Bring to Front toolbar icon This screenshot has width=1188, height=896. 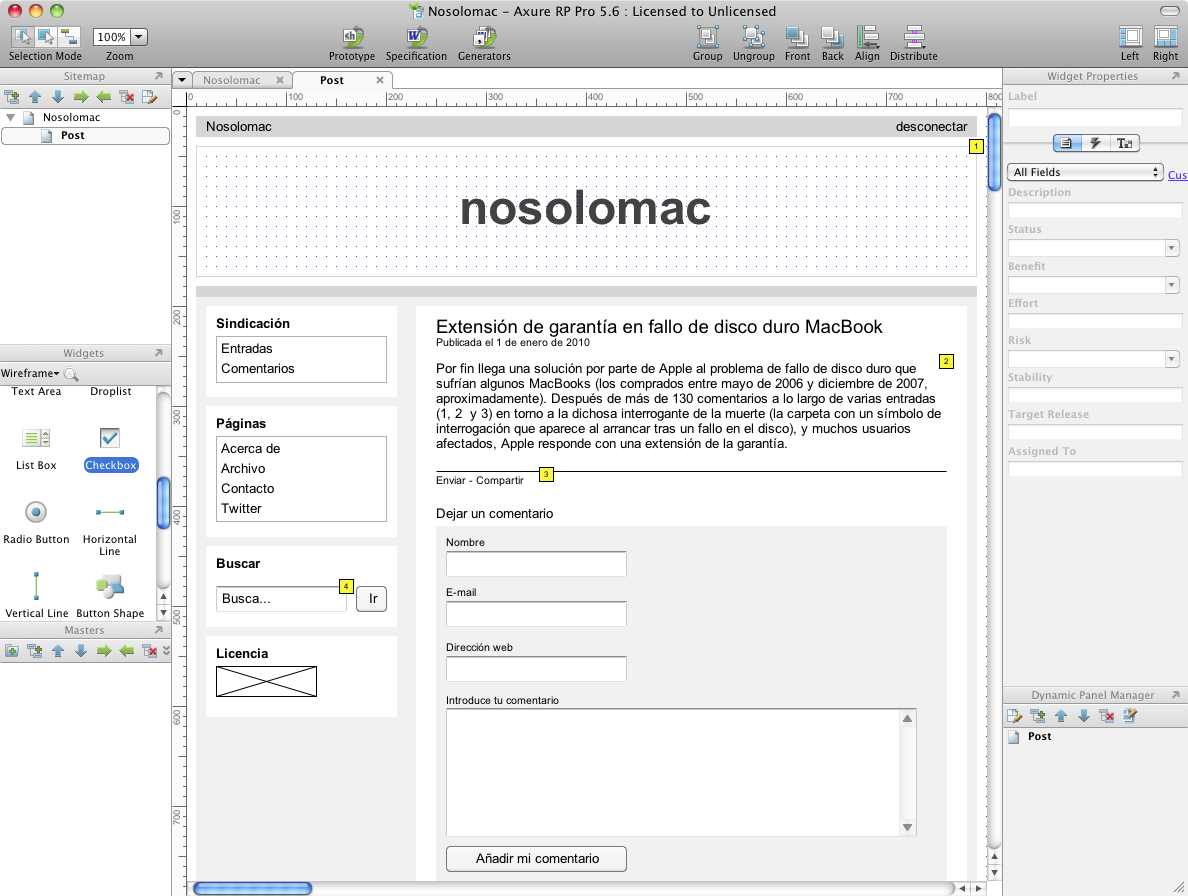(x=797, y=37)
